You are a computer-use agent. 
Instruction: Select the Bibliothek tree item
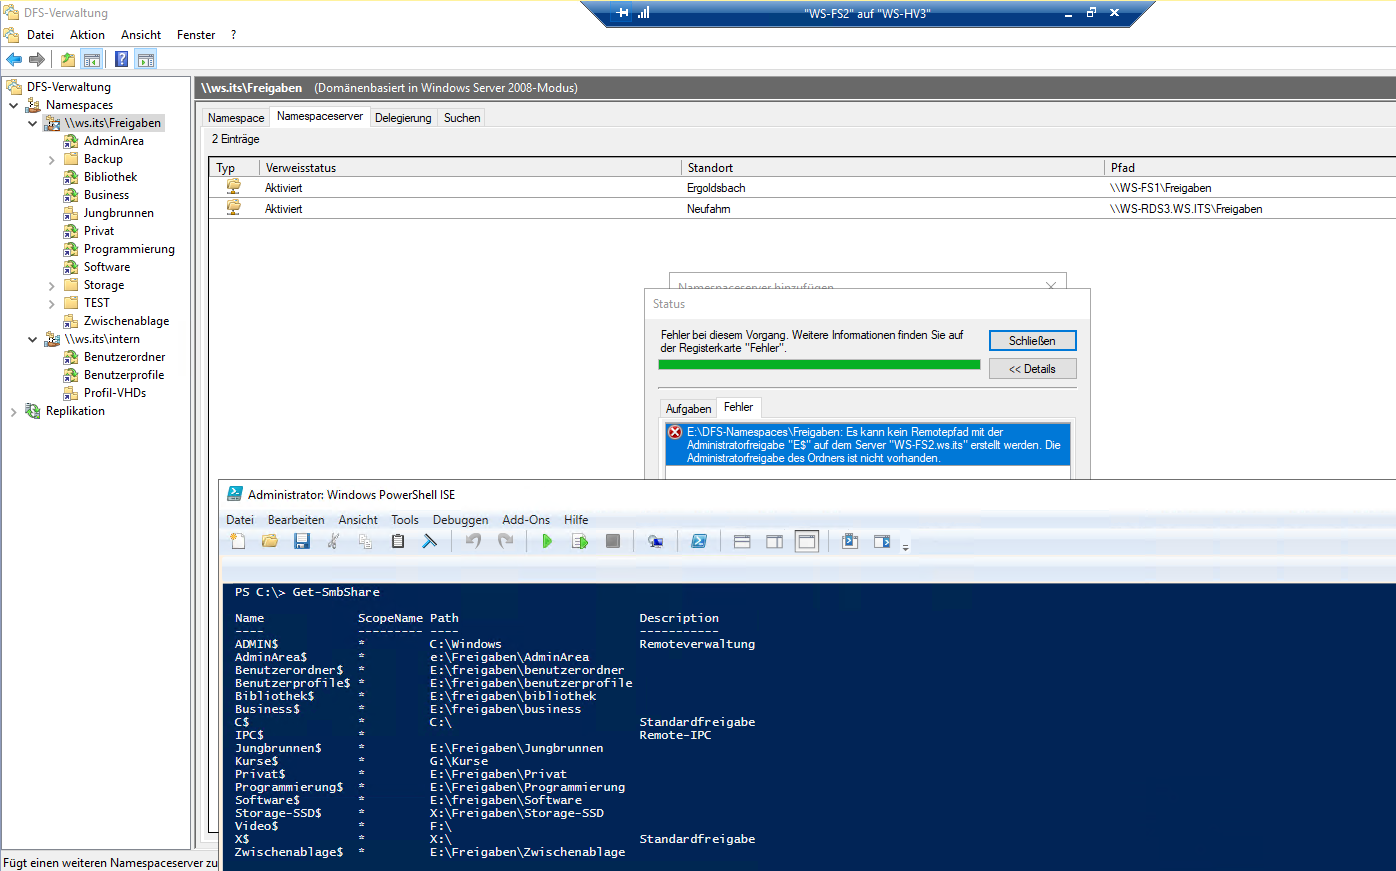110,177
